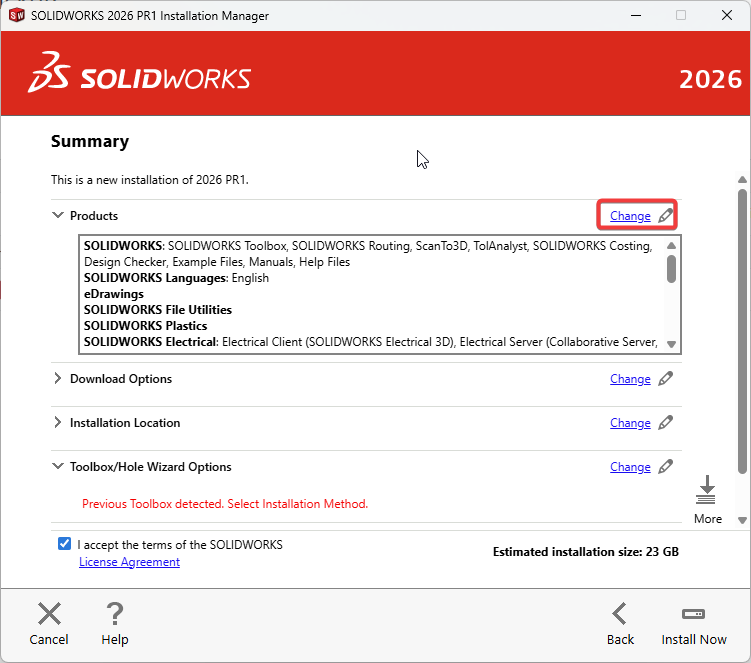This screenshot has height=663, width=751.
Task: Click the pencil icon for Download Options
Action: [665, 378]
